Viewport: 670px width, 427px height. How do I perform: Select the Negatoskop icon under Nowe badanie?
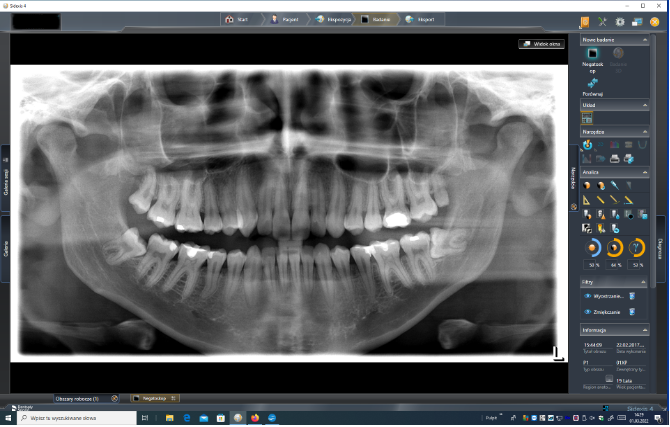(x=593, y=55)
